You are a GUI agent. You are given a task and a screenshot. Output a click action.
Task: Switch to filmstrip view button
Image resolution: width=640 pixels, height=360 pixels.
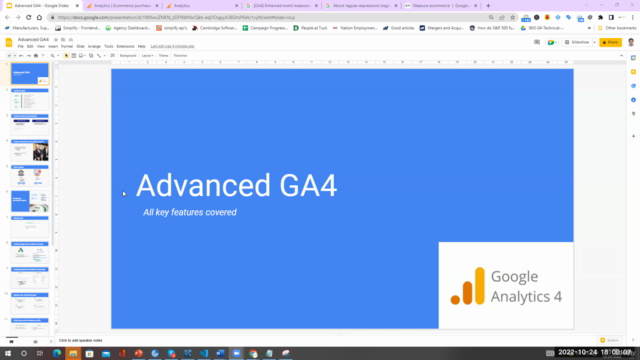click(11, 341)
